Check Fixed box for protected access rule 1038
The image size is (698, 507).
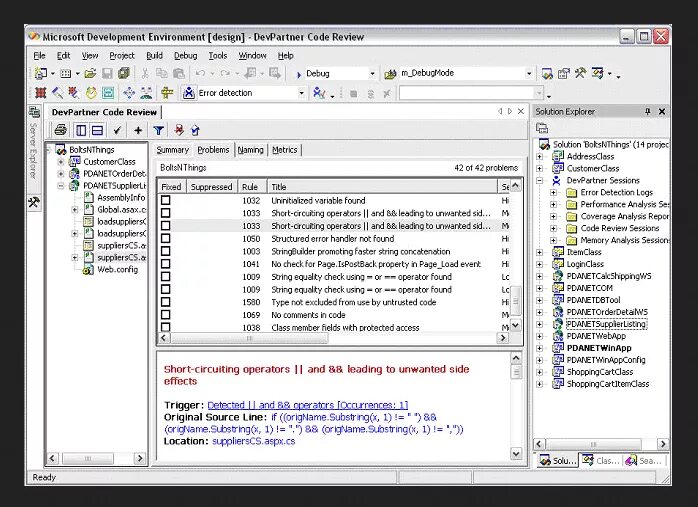coord(166,327)
